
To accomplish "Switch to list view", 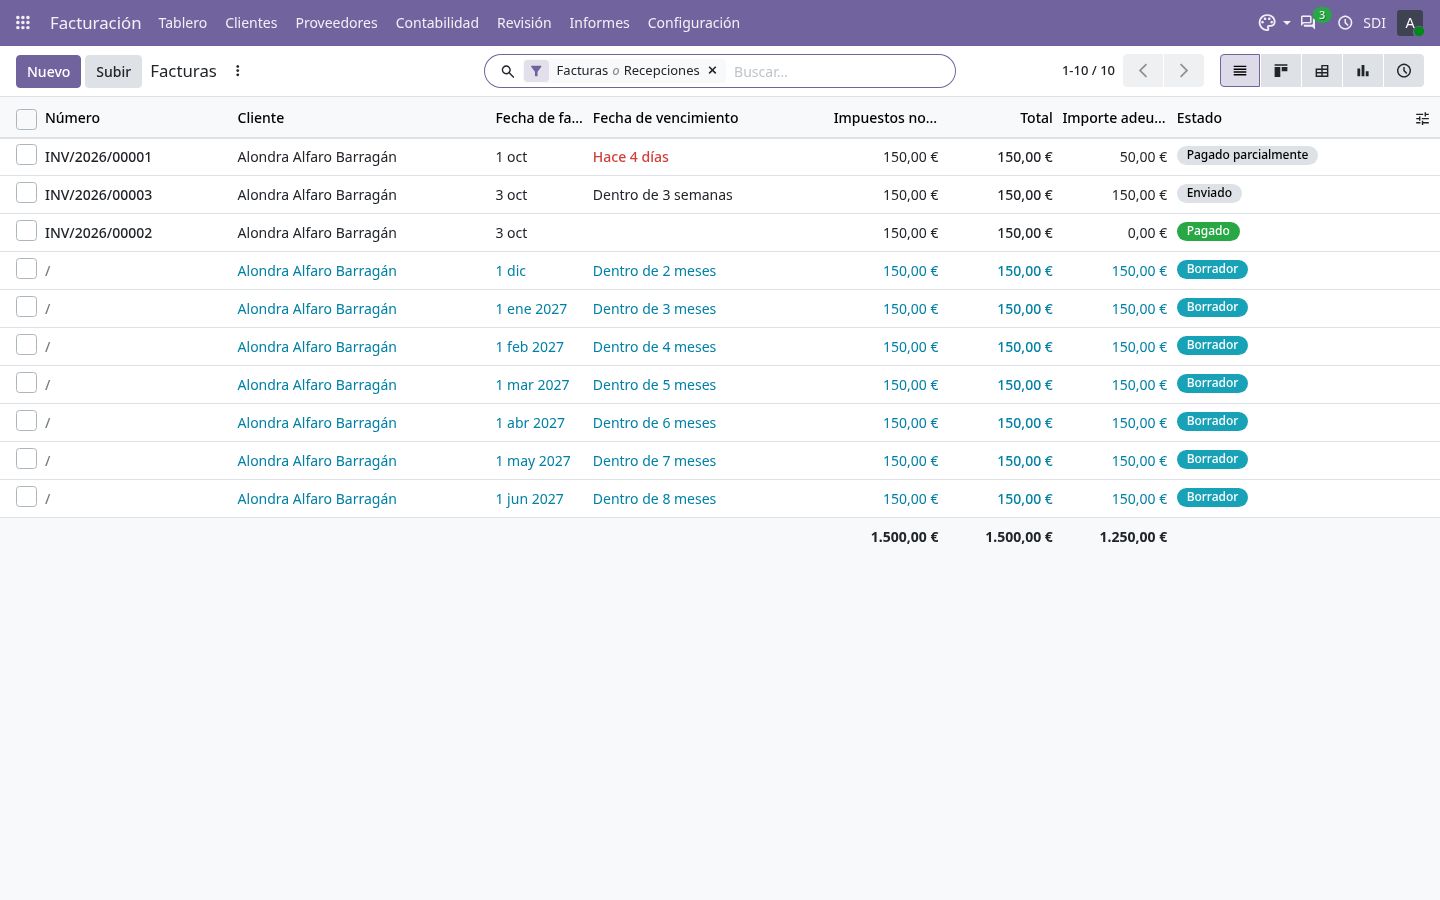I will coord(1240,71).
